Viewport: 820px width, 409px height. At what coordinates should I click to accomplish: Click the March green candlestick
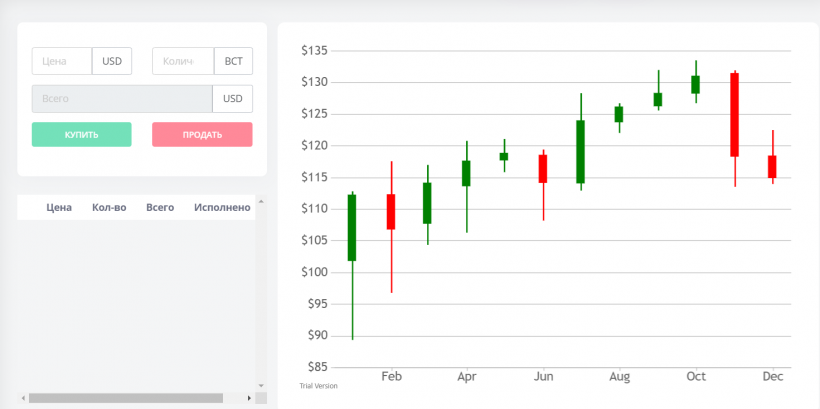[x=427, y=203]
